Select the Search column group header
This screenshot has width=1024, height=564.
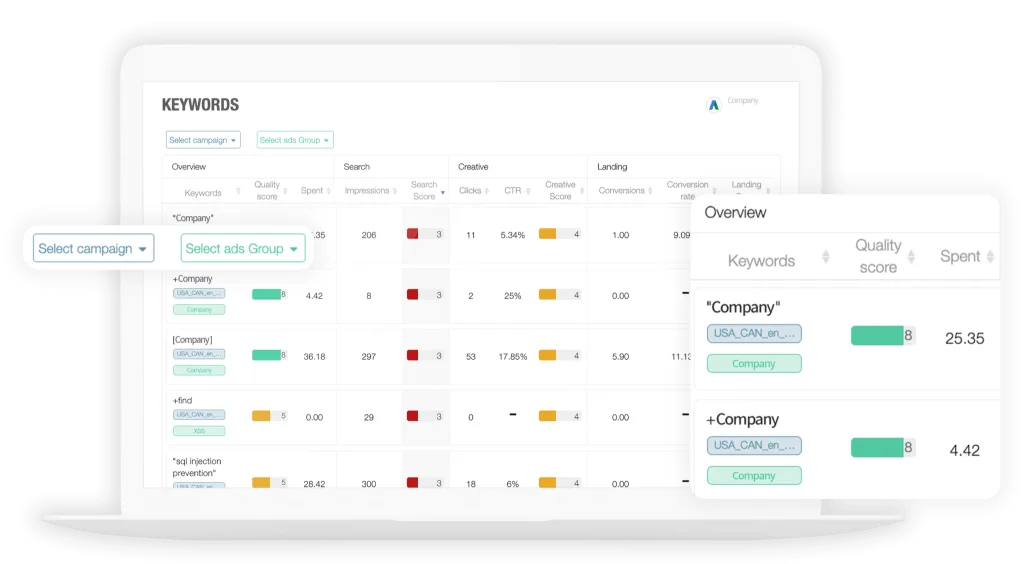[357, 167]
